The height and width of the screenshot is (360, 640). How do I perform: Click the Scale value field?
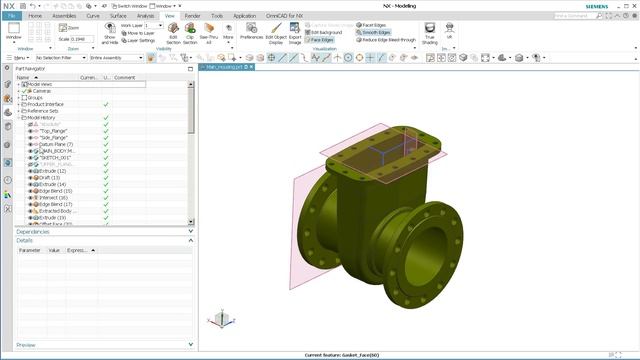tap(82, 39)
